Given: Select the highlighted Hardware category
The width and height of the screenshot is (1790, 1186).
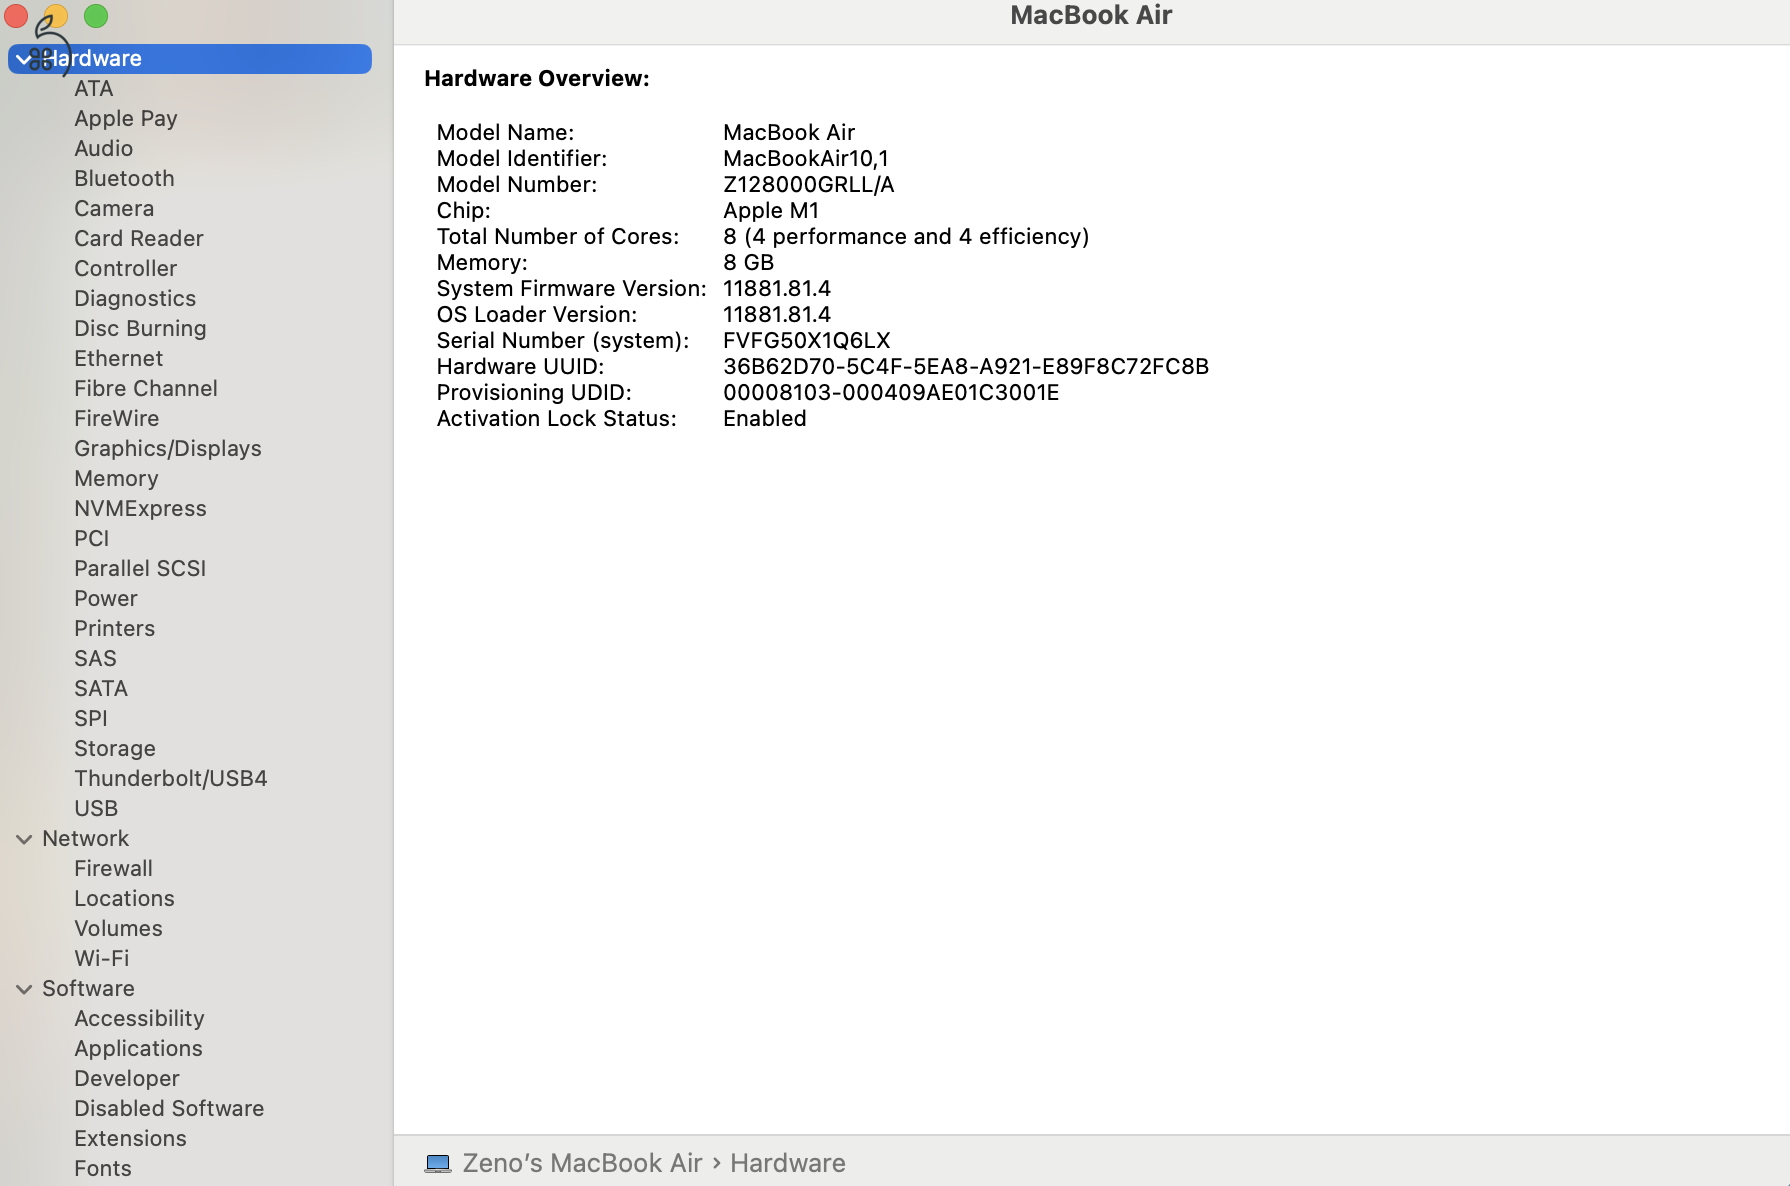Looking at the screenshot, I should [x=190, y=59].
